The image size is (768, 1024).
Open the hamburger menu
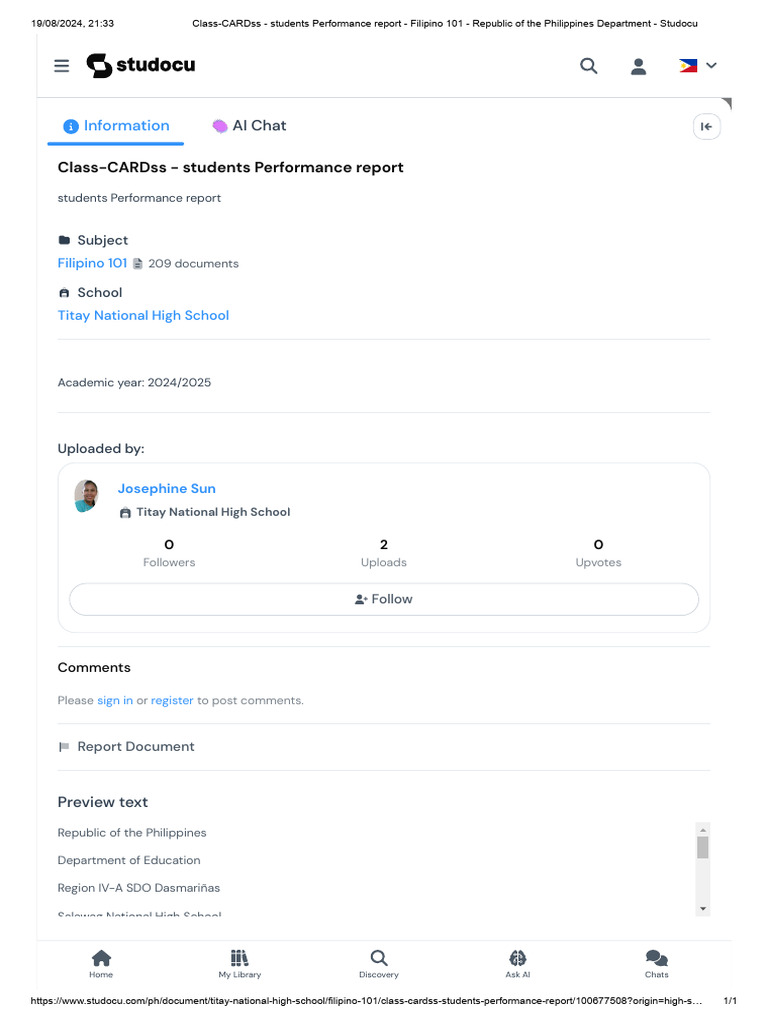tap(61, 66)
